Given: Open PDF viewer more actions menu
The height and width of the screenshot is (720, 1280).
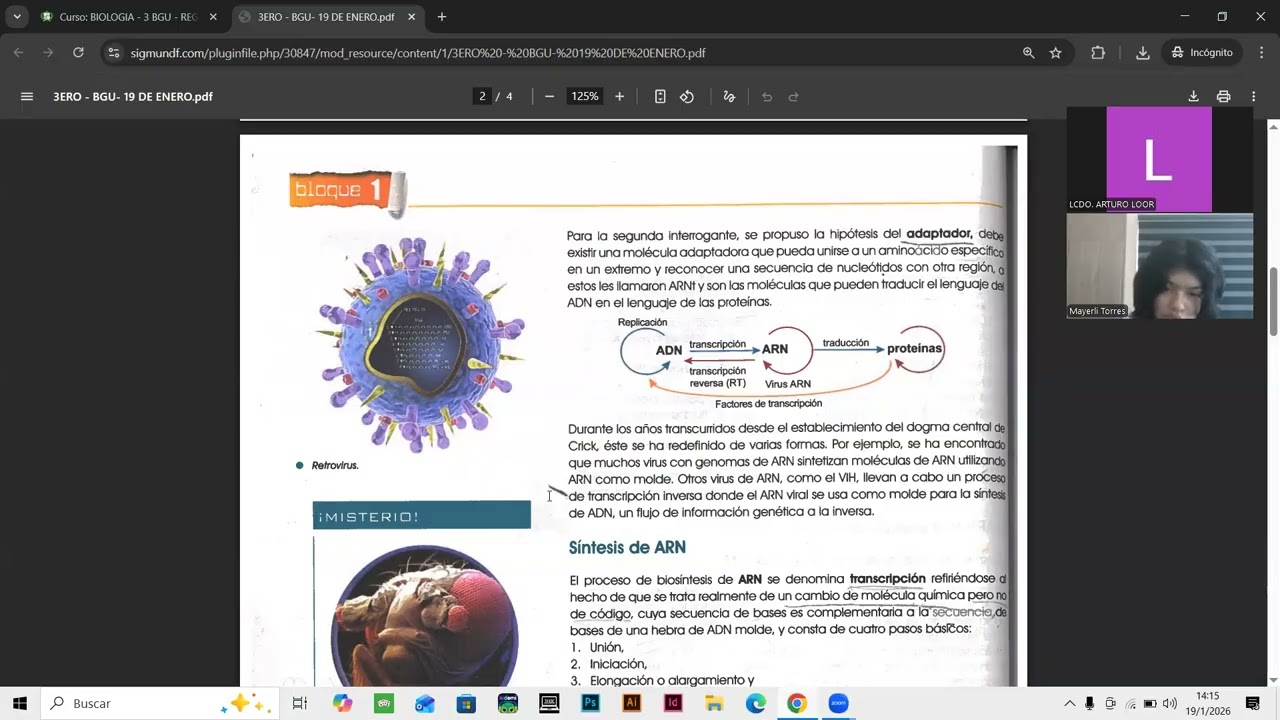Looking at the screenshot, I should click(x=1253, y=97).
